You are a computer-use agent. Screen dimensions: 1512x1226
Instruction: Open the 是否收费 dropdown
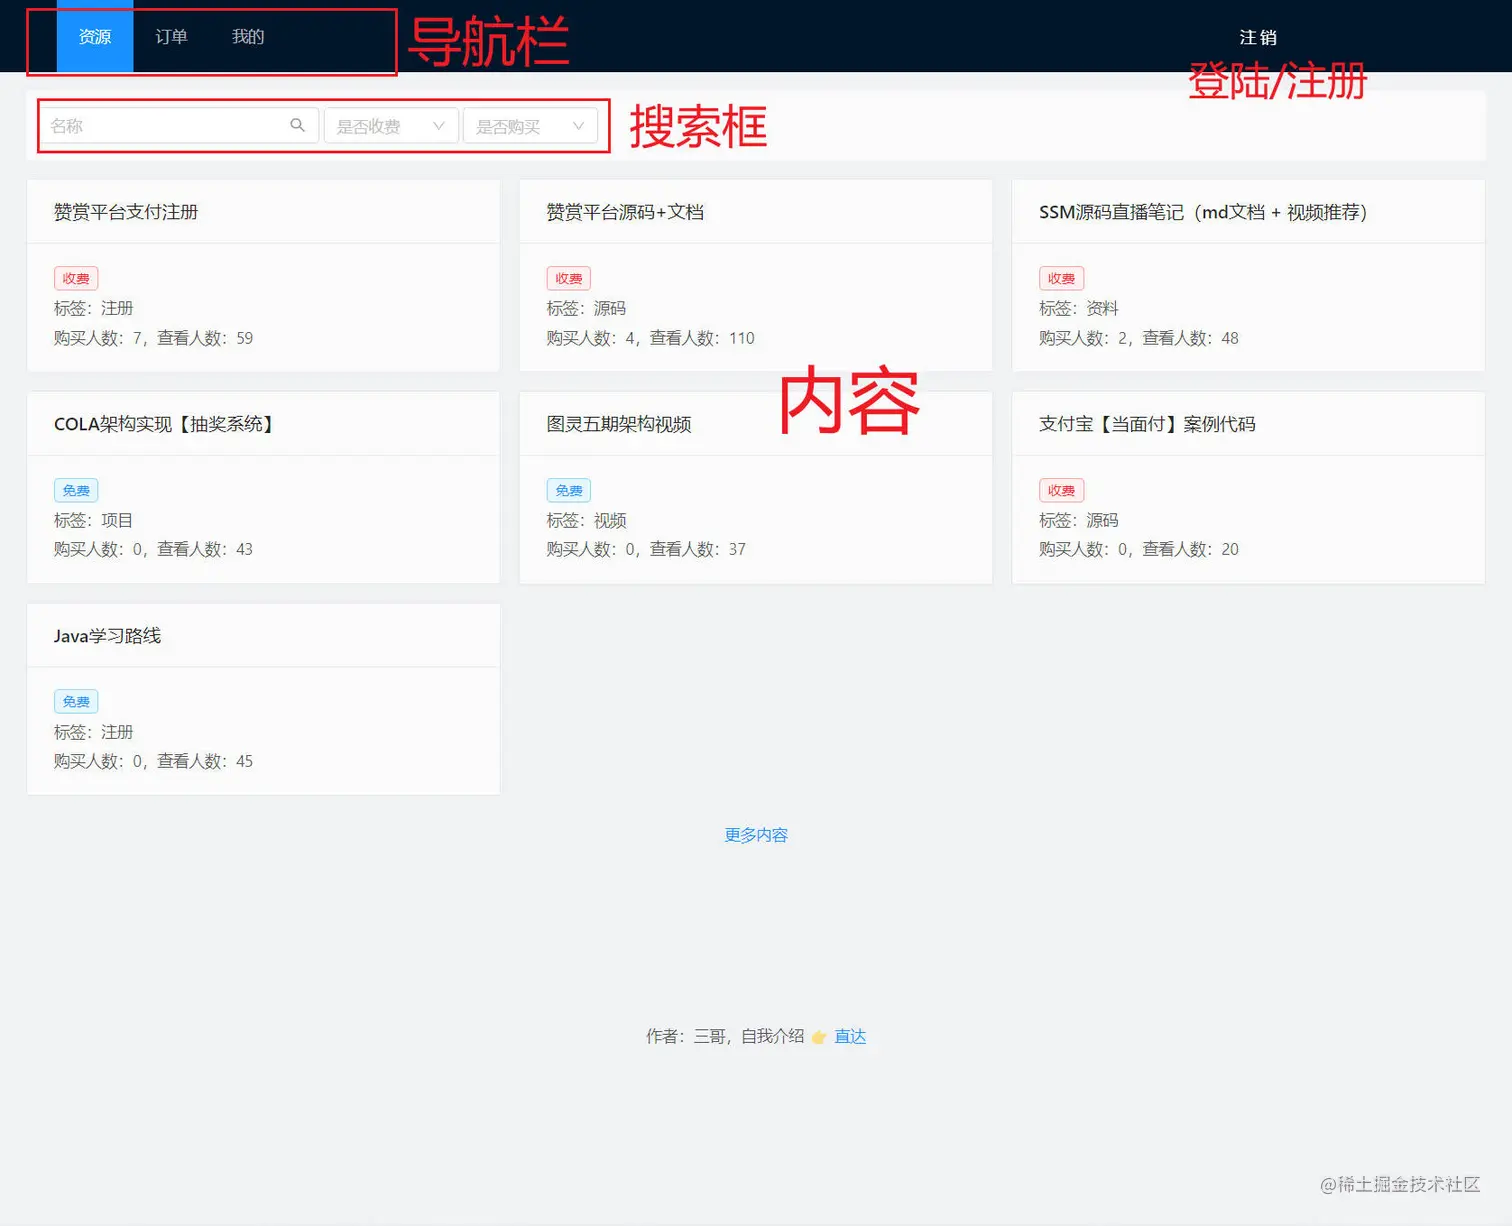click(390, 126)
